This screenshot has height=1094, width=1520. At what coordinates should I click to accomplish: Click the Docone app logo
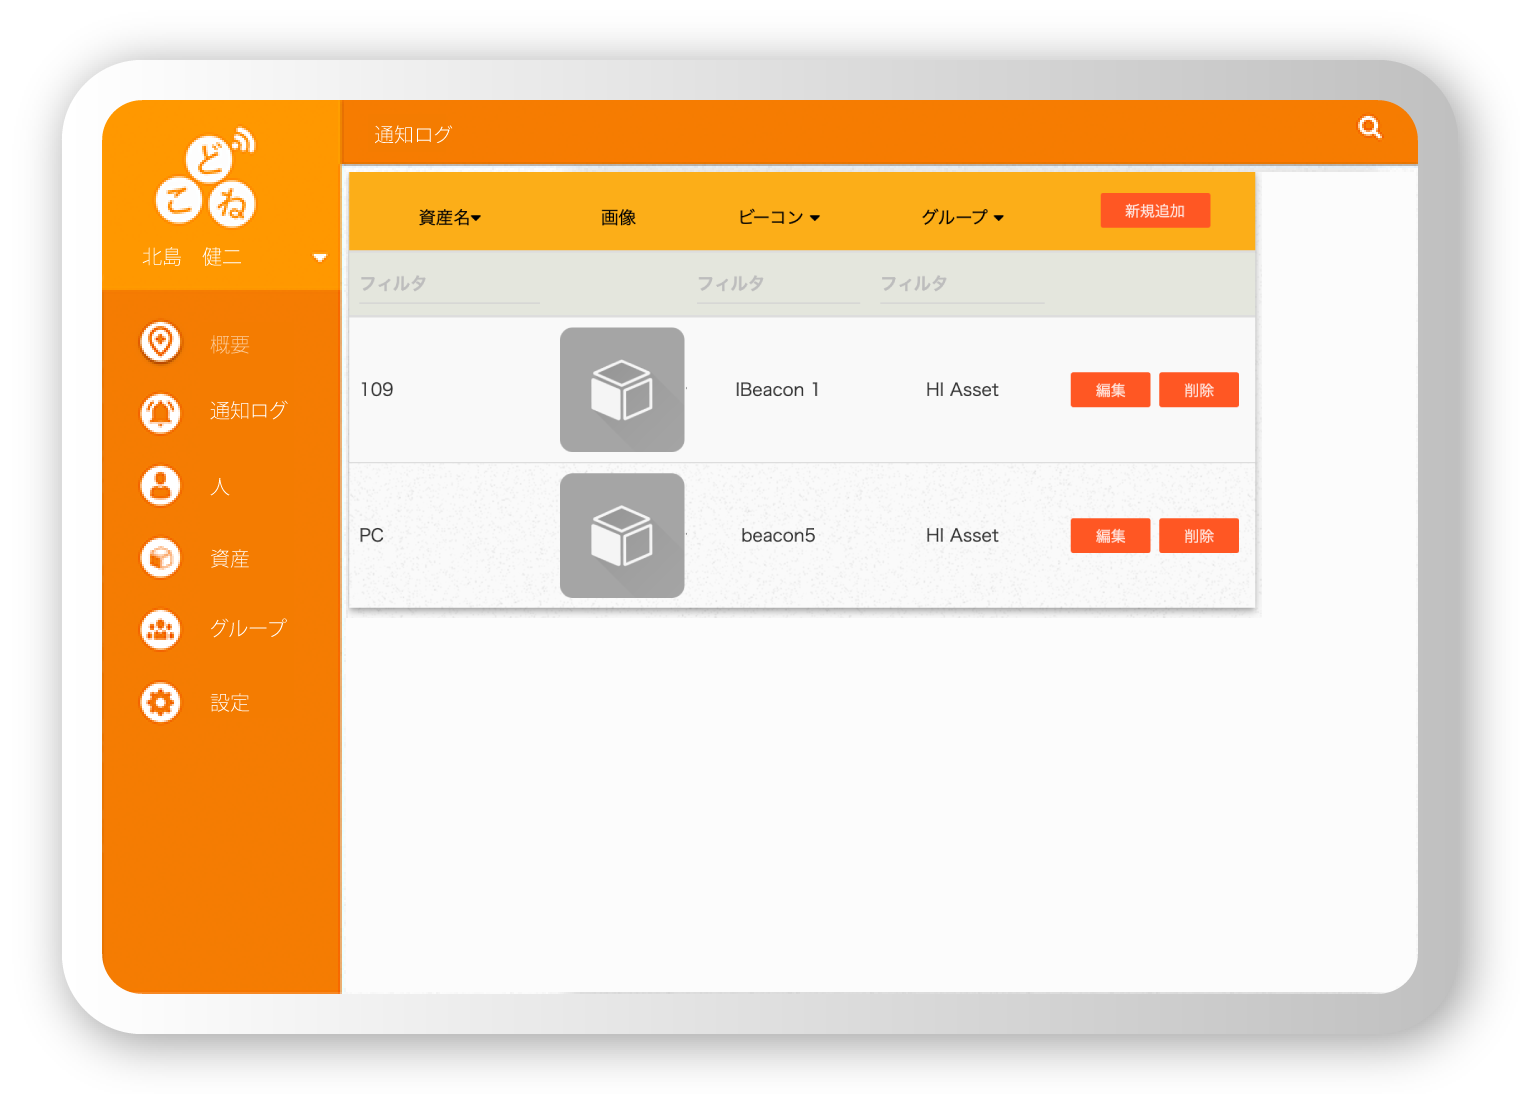(206, 177)
